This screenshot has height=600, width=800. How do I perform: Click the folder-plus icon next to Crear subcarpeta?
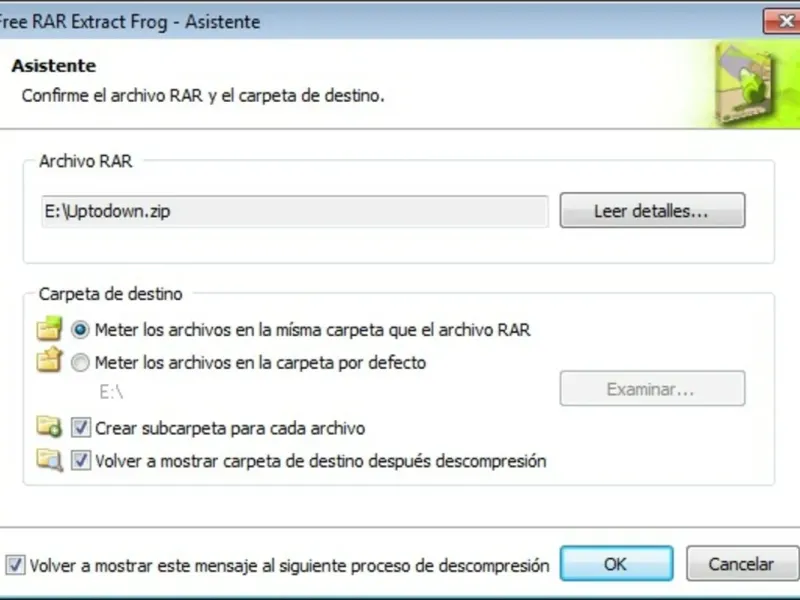coord(49,427)
